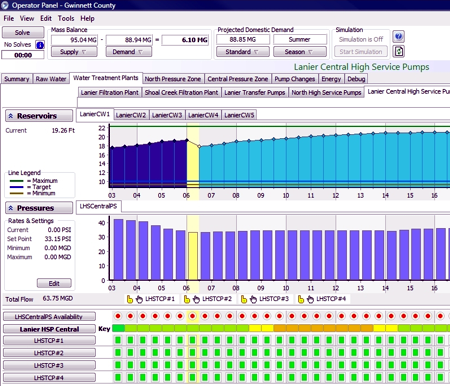Toggle first availability red dot in LHSCentralPS row
Image resolution: width=450 pixels, height=386 pixels.
pos(118,316)
